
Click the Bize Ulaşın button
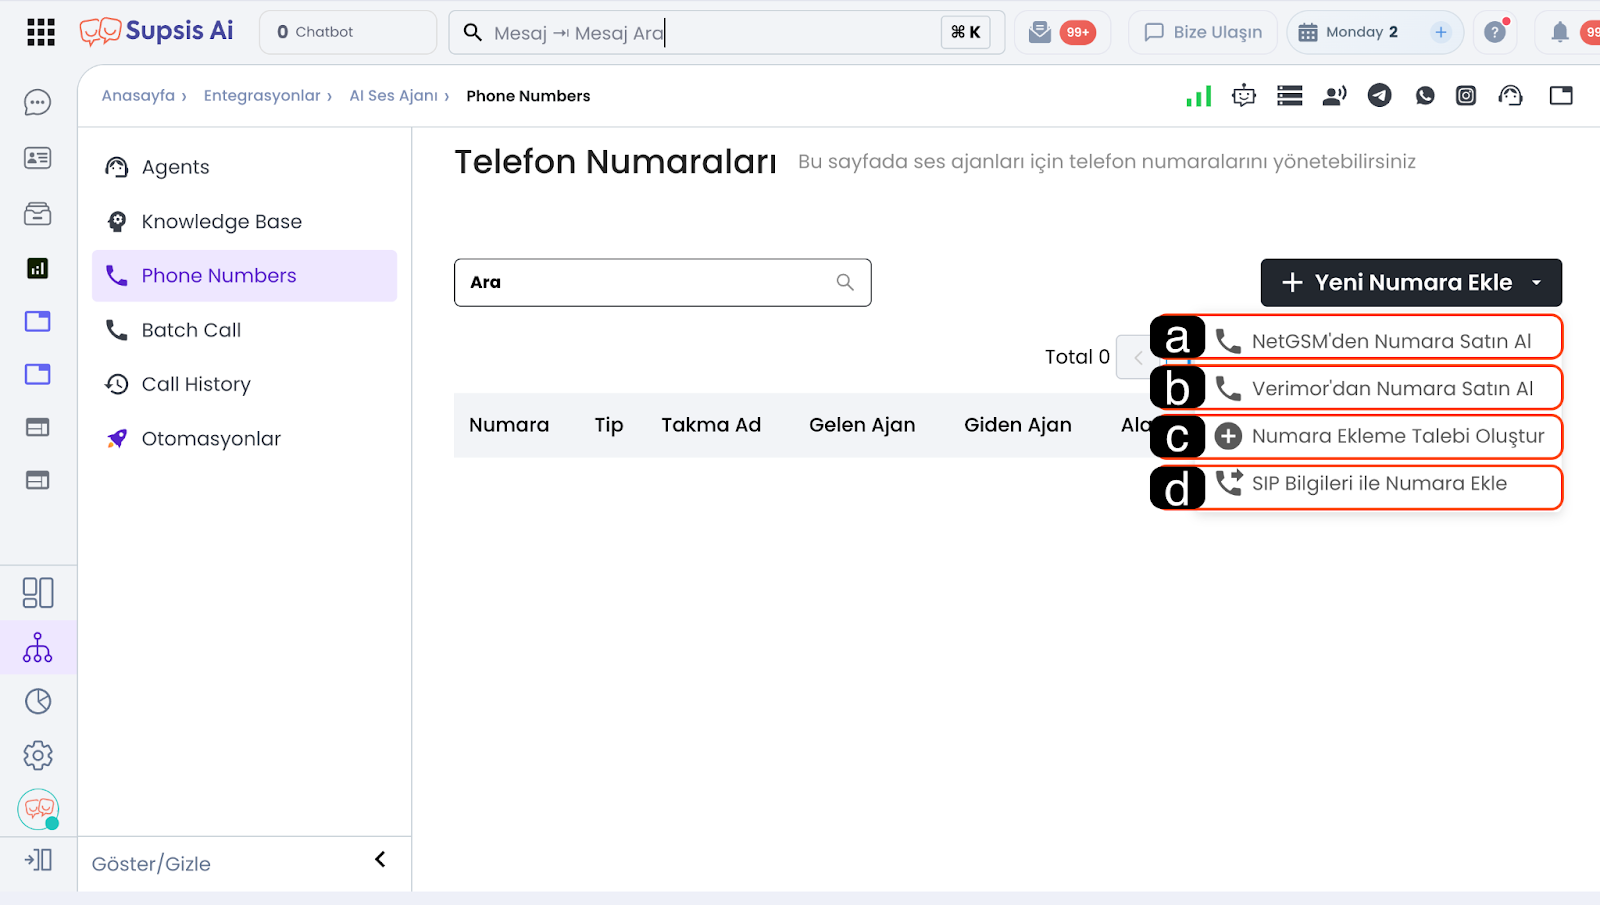point(1203,32)
